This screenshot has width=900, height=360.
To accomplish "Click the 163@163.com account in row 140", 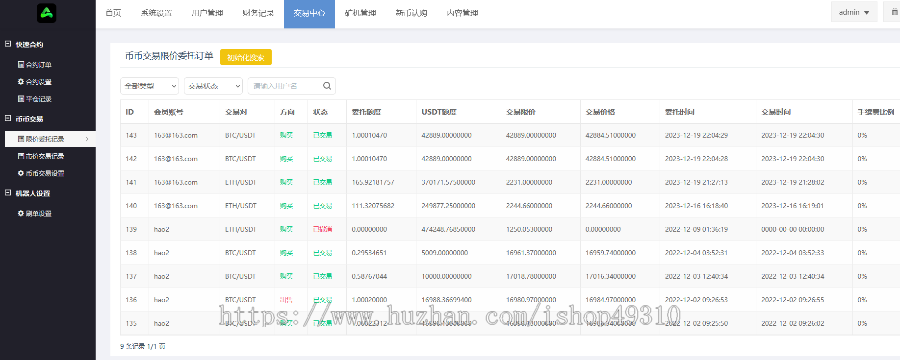I will click(x=176, y=206).
